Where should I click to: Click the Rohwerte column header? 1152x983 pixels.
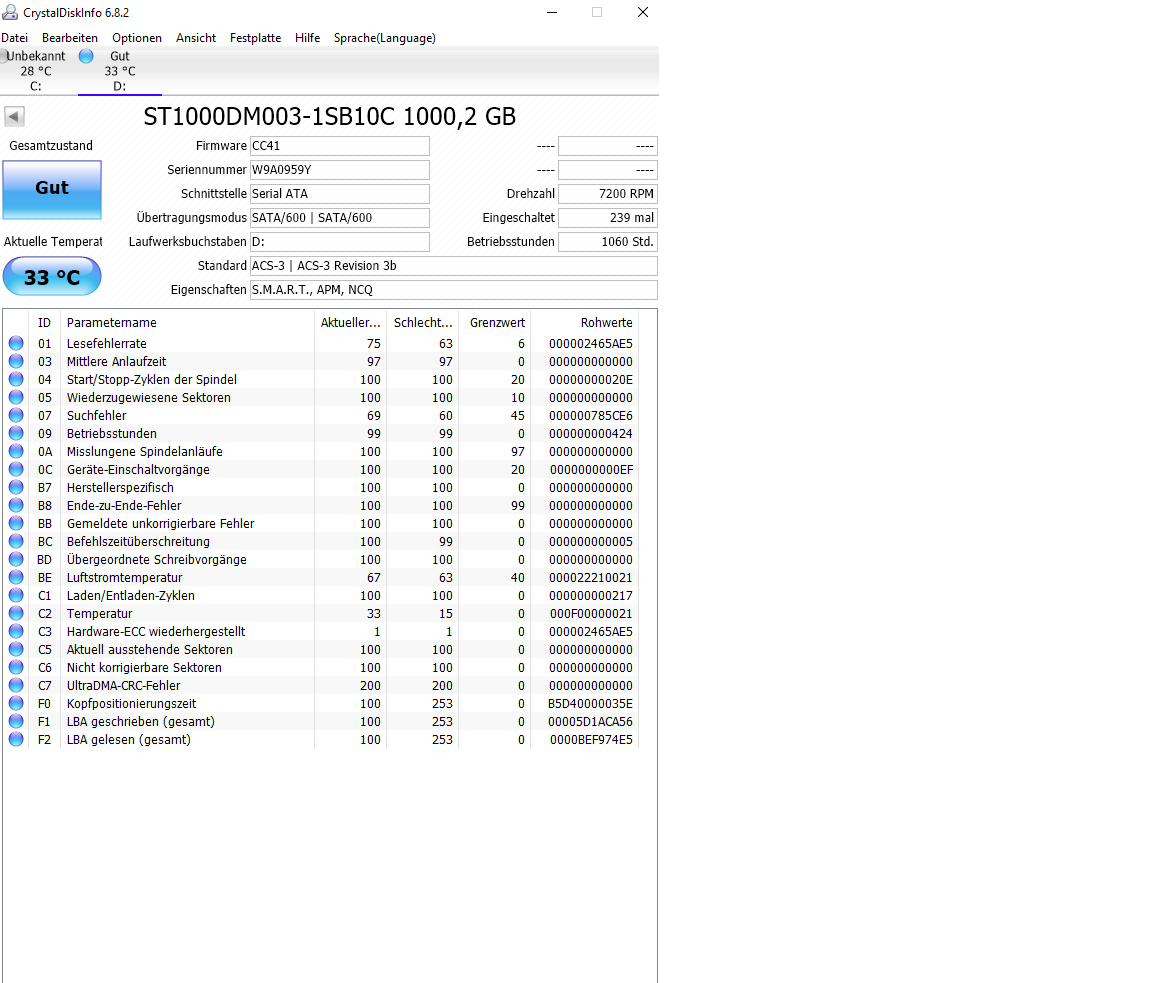pos(585,323)
